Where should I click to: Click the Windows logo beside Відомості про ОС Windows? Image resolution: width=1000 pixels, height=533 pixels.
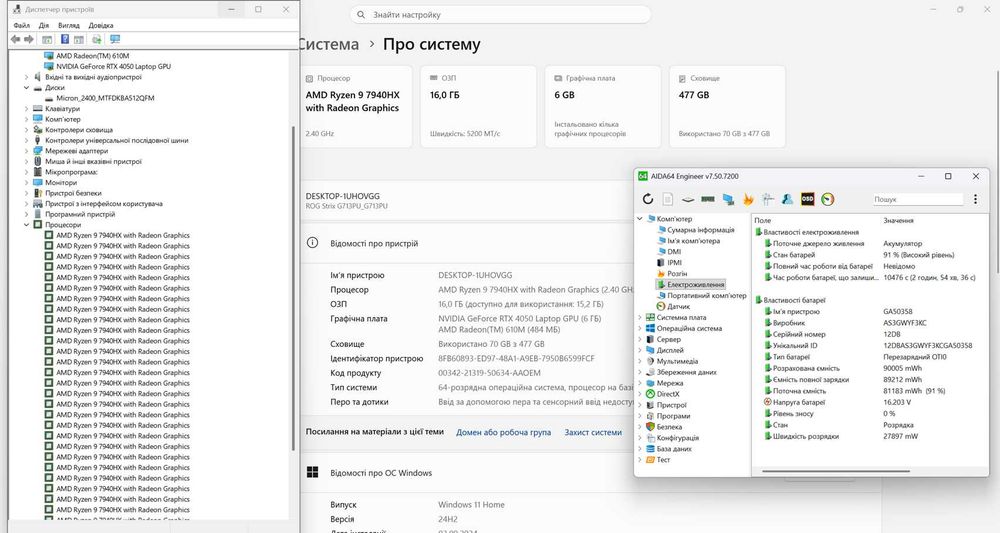click(312, 472)
